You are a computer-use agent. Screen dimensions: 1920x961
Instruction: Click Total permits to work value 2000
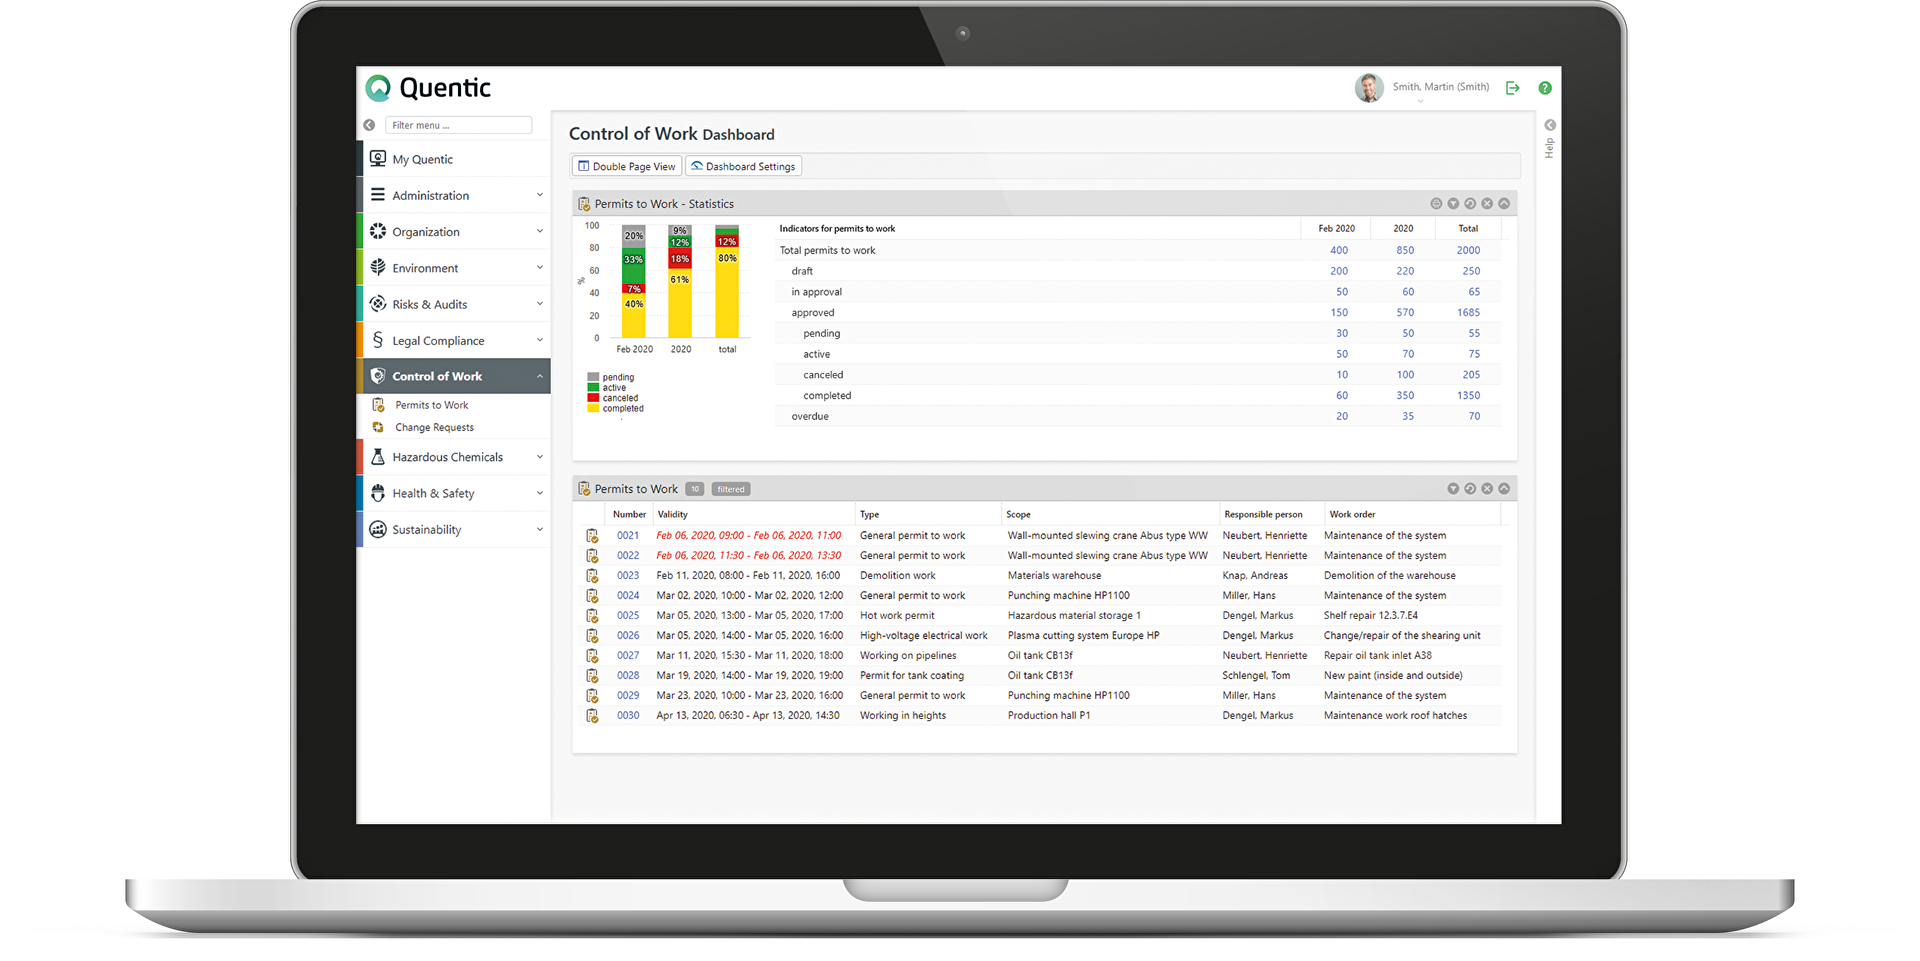tap(1468, 250)
